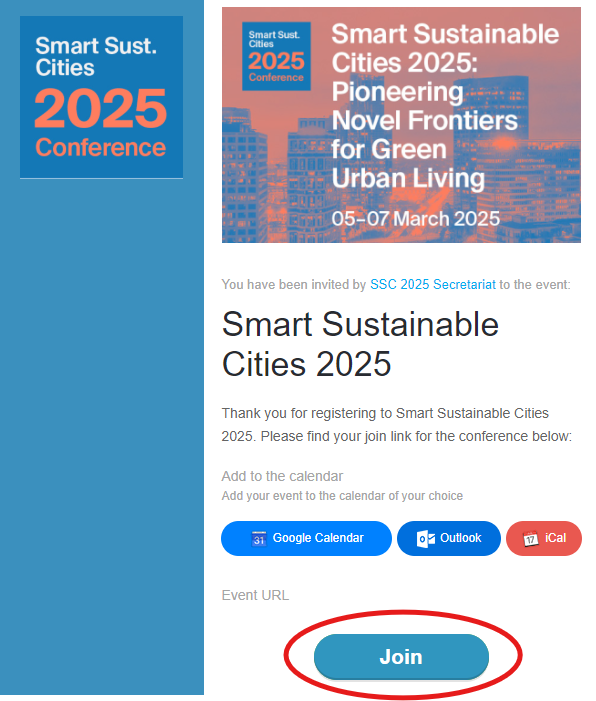Open the SSC 2025 Secretariat link
The image size is (596, 701).
pyautogui.click(x=433, y=284)
